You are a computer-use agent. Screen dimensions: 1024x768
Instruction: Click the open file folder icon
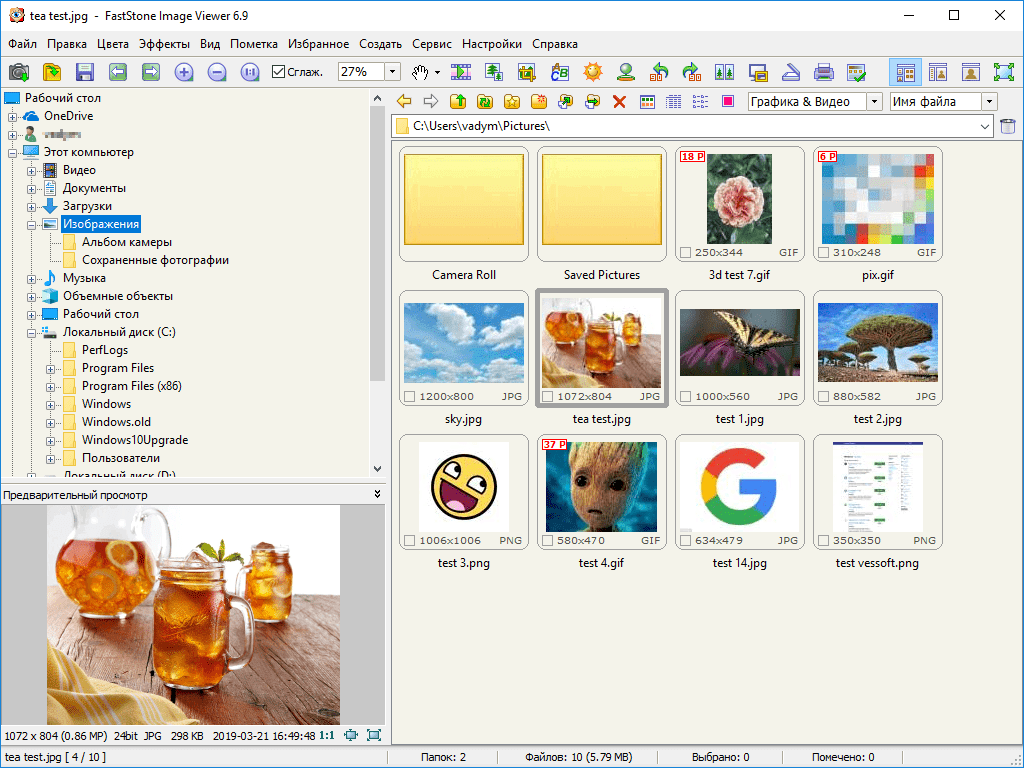pyautogui.click(x=52, y=72)
